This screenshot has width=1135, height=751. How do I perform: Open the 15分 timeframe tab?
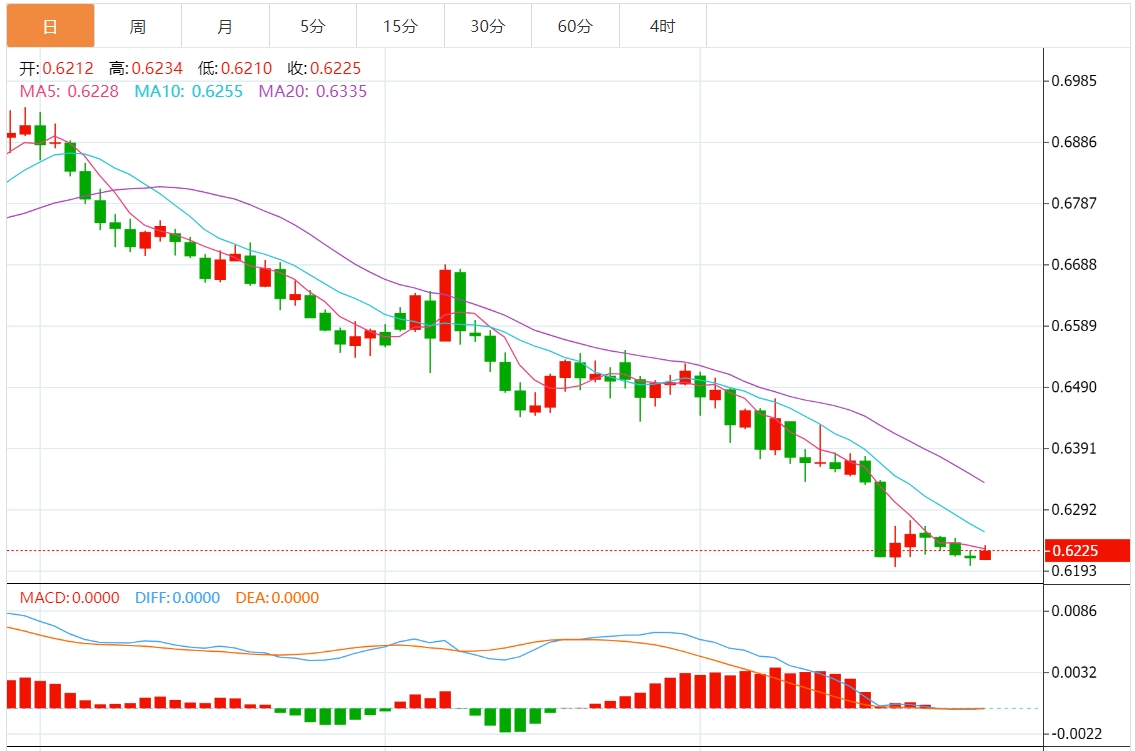[x=400, y=26]
